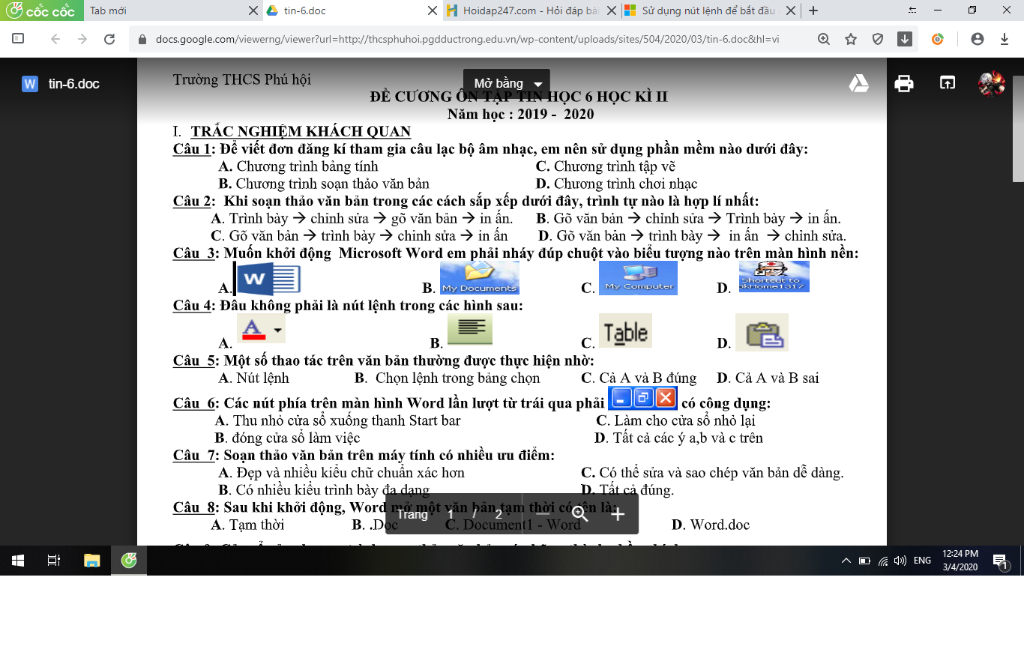
Task: Open File Explorer from the taskbar
Action: click(91, 560)
